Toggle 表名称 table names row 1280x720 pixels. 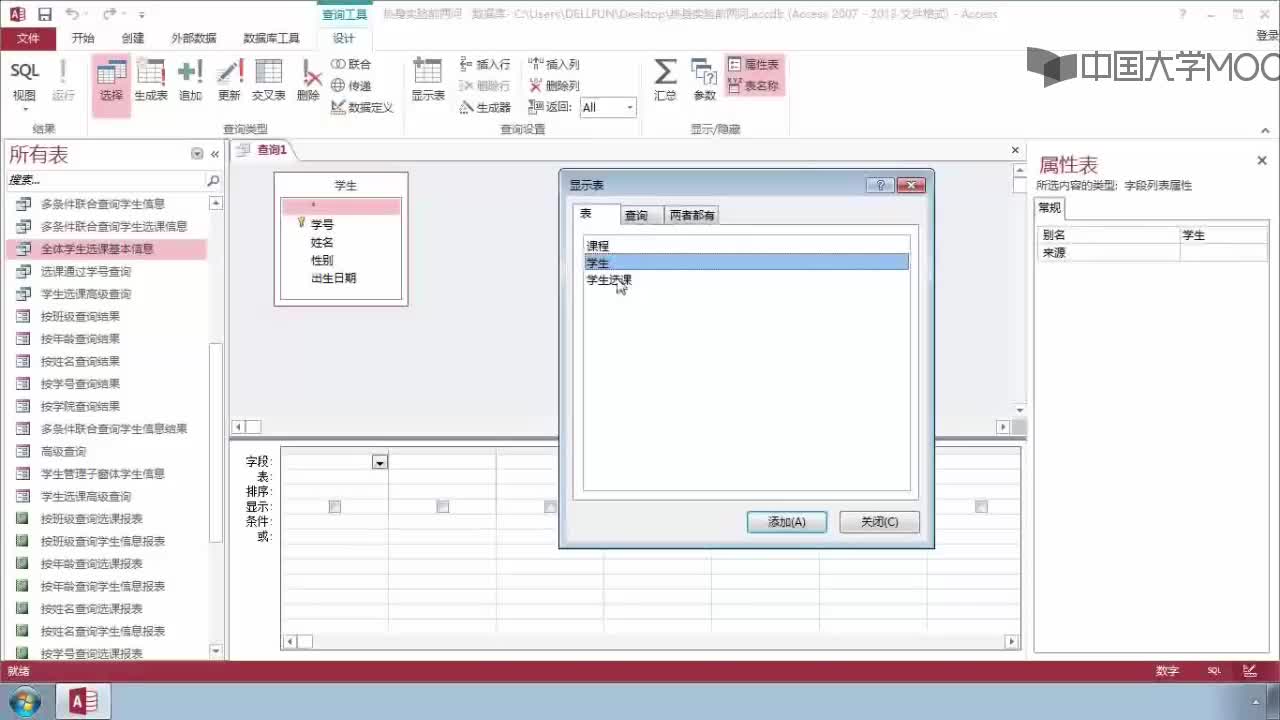pyautogui.click(x=754, y=86)
